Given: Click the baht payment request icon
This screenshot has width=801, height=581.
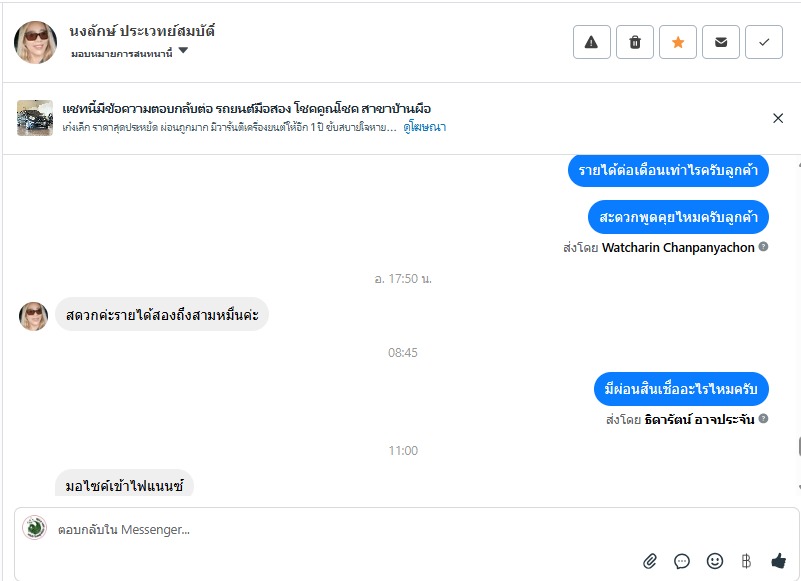Looking at the screenshot, I should [746, 561].
